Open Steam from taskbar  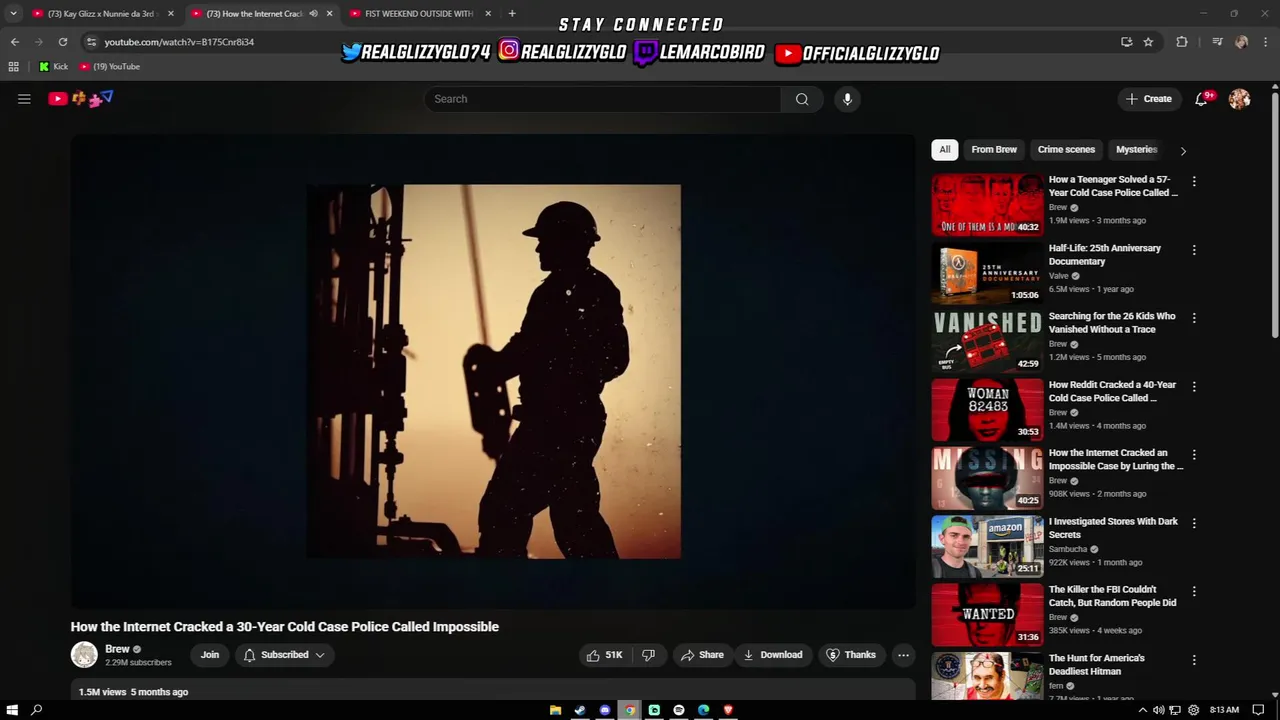click(x=580, y=710)
